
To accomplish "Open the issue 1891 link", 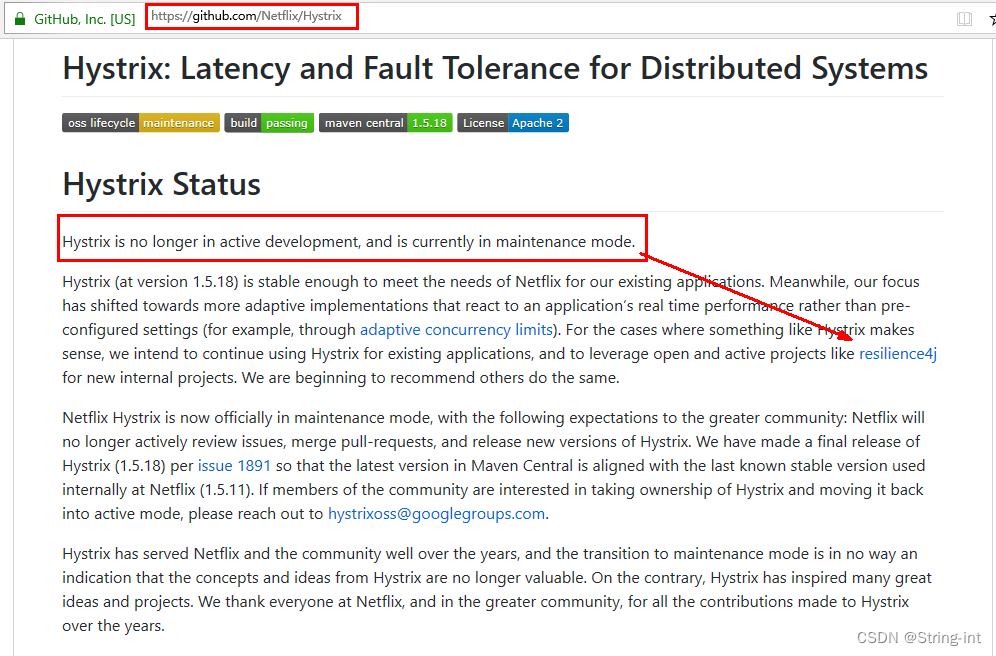I will tap(234, 465).
